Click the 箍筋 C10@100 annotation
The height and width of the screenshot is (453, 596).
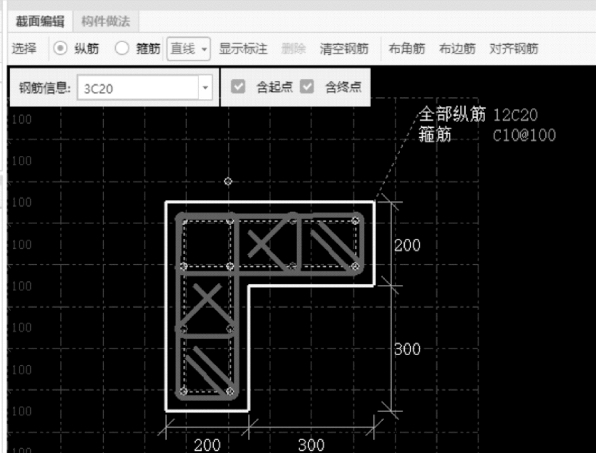tap(487, 135)
